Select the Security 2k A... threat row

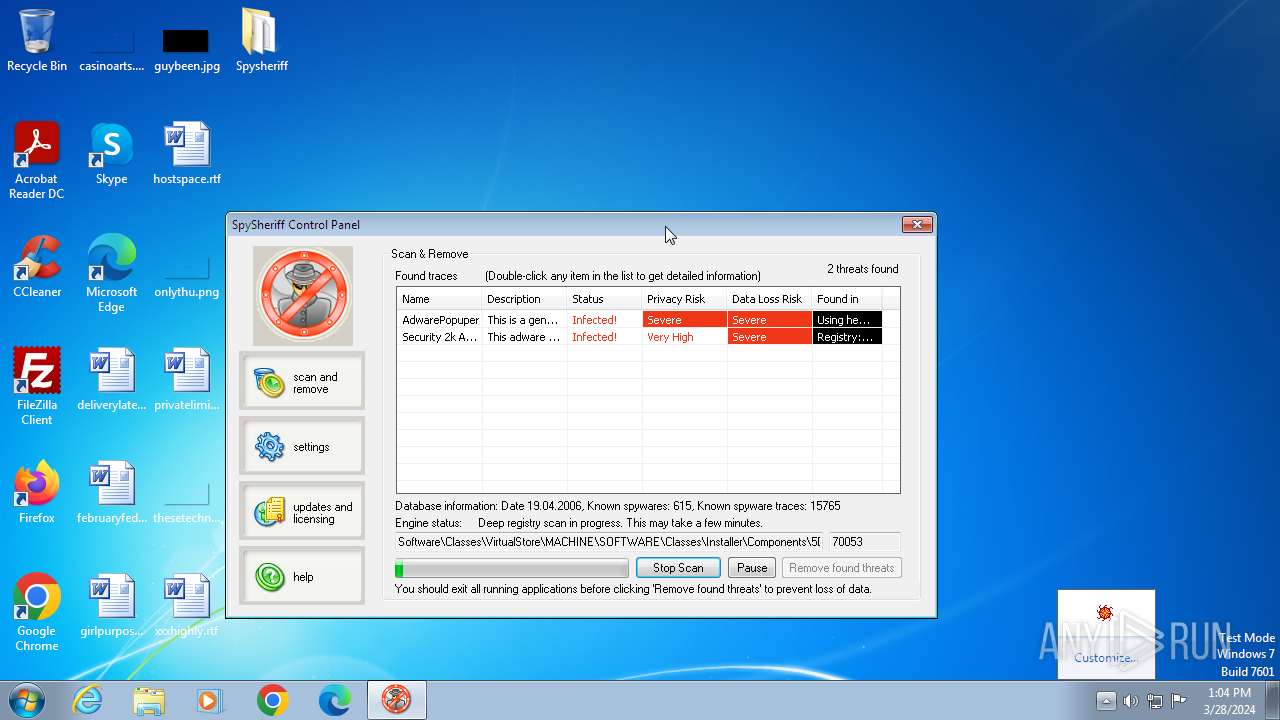[x=640, y=337]
